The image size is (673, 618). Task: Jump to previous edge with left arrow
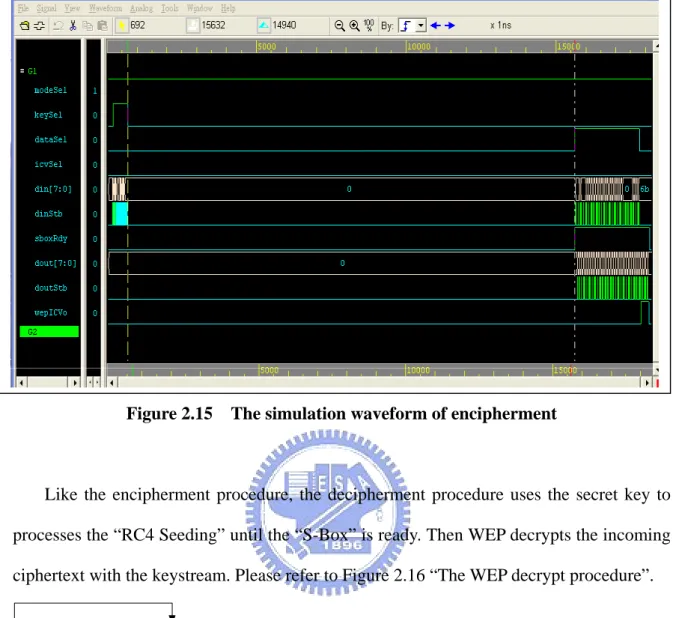[x=436, y=25]
